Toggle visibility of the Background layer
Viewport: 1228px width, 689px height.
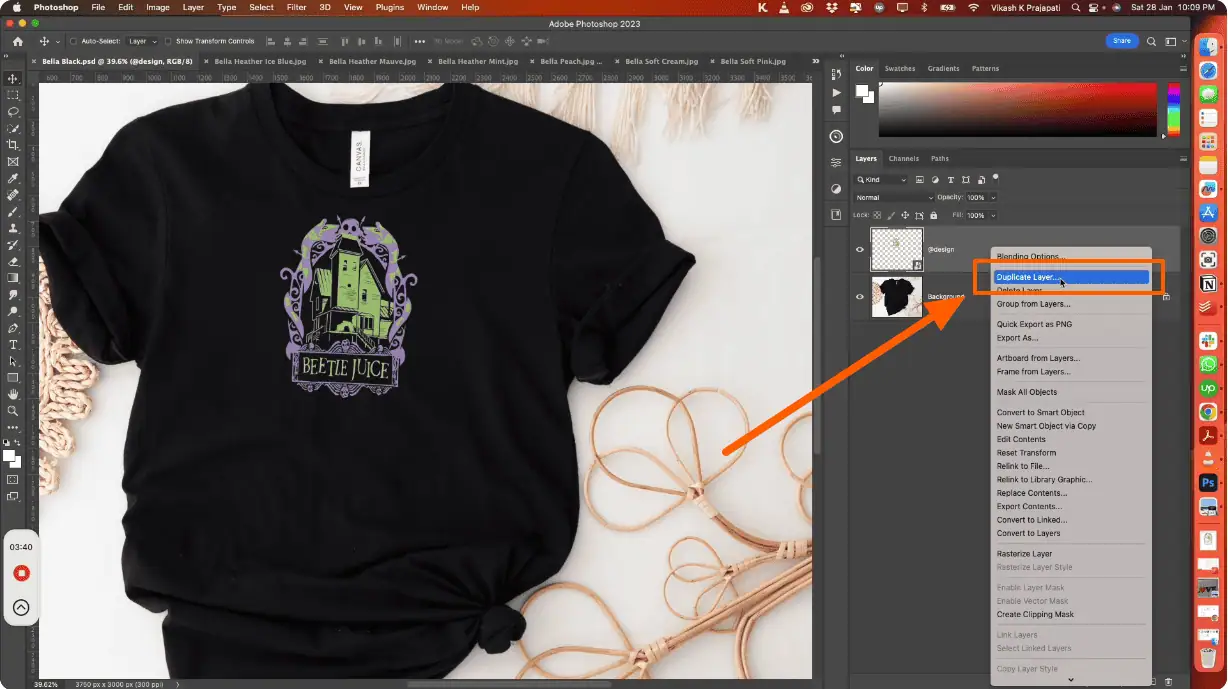(x=859, y=297)
